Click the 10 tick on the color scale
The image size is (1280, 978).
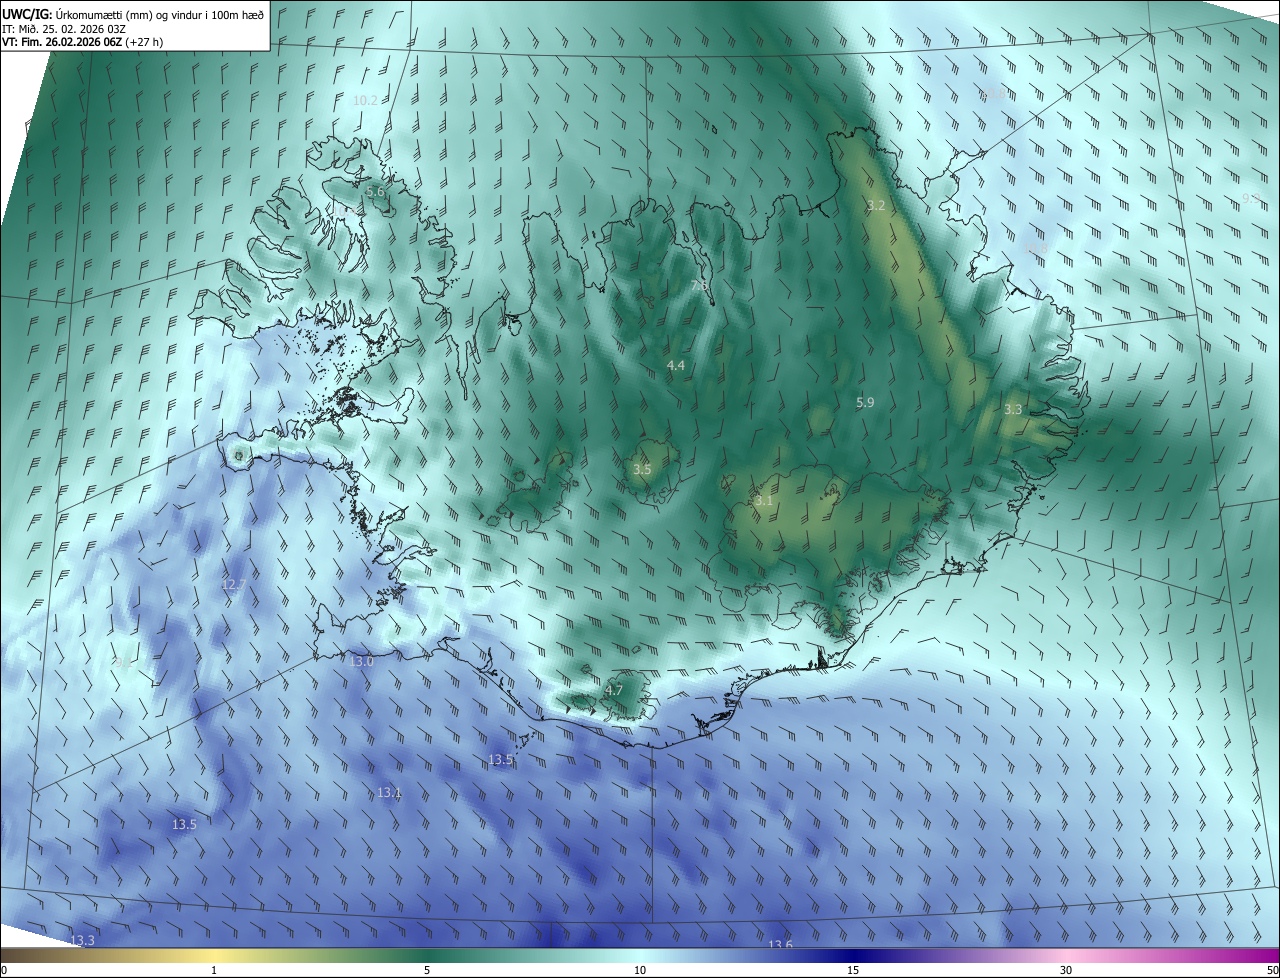coord(640,970)
